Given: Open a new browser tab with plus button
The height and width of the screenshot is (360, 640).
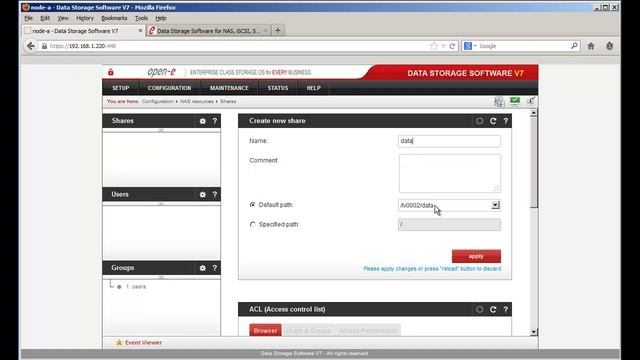Looking at the screenshot, I should tap(278, 31).
